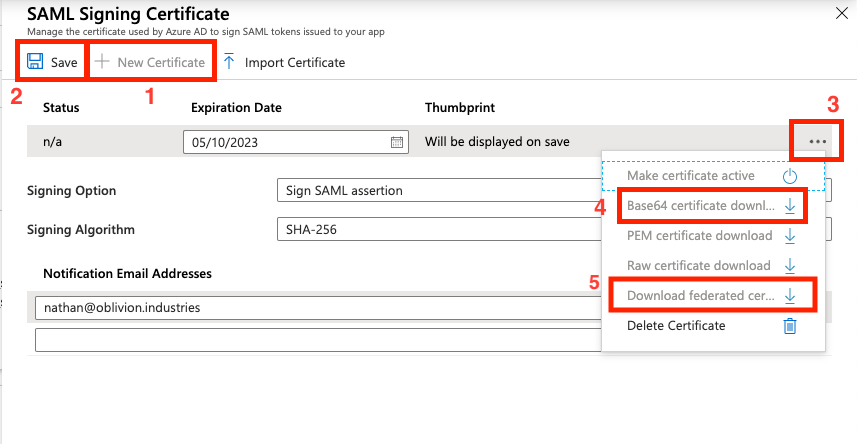Click the download arrow for PEM certificate
The image size is (857, 444).
click(790, 236)
